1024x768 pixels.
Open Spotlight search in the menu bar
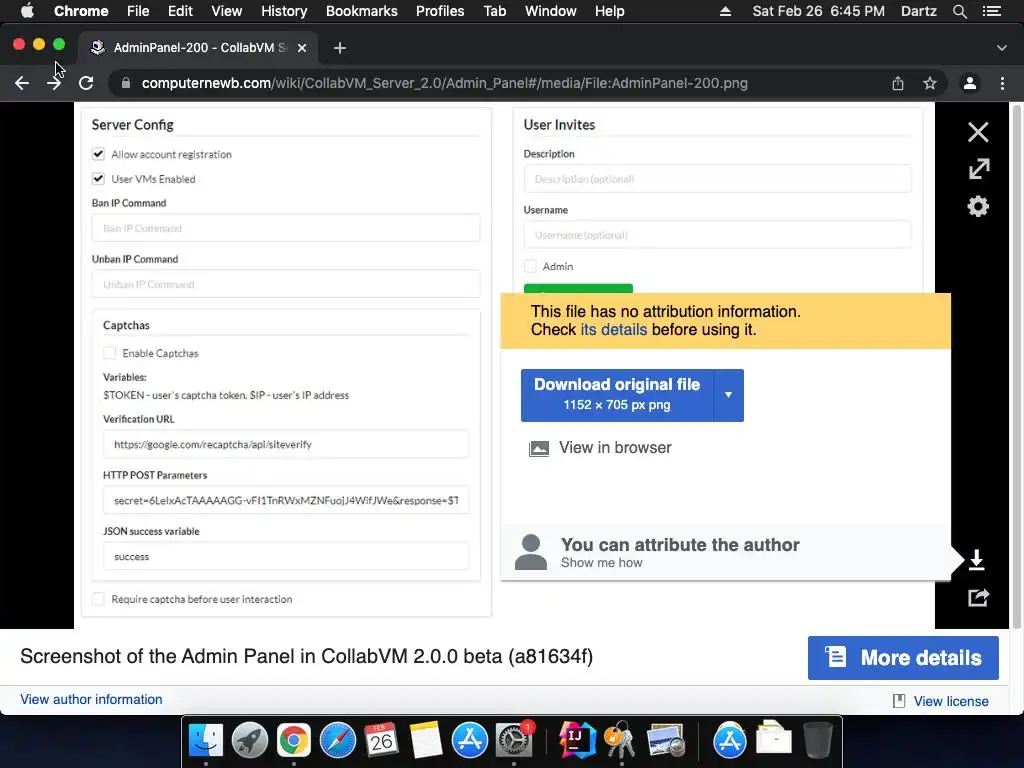pos(960,11)
